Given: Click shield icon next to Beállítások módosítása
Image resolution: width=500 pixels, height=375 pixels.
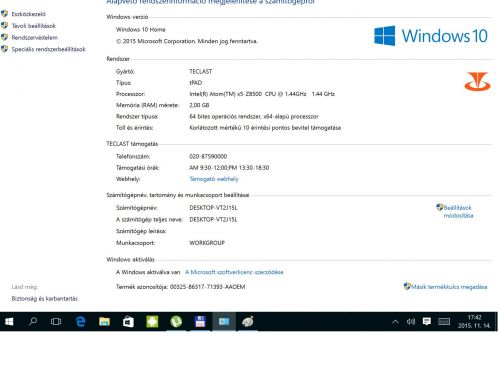Looking at the screenshot, I should pyautogui.click(x=440, y=207).
